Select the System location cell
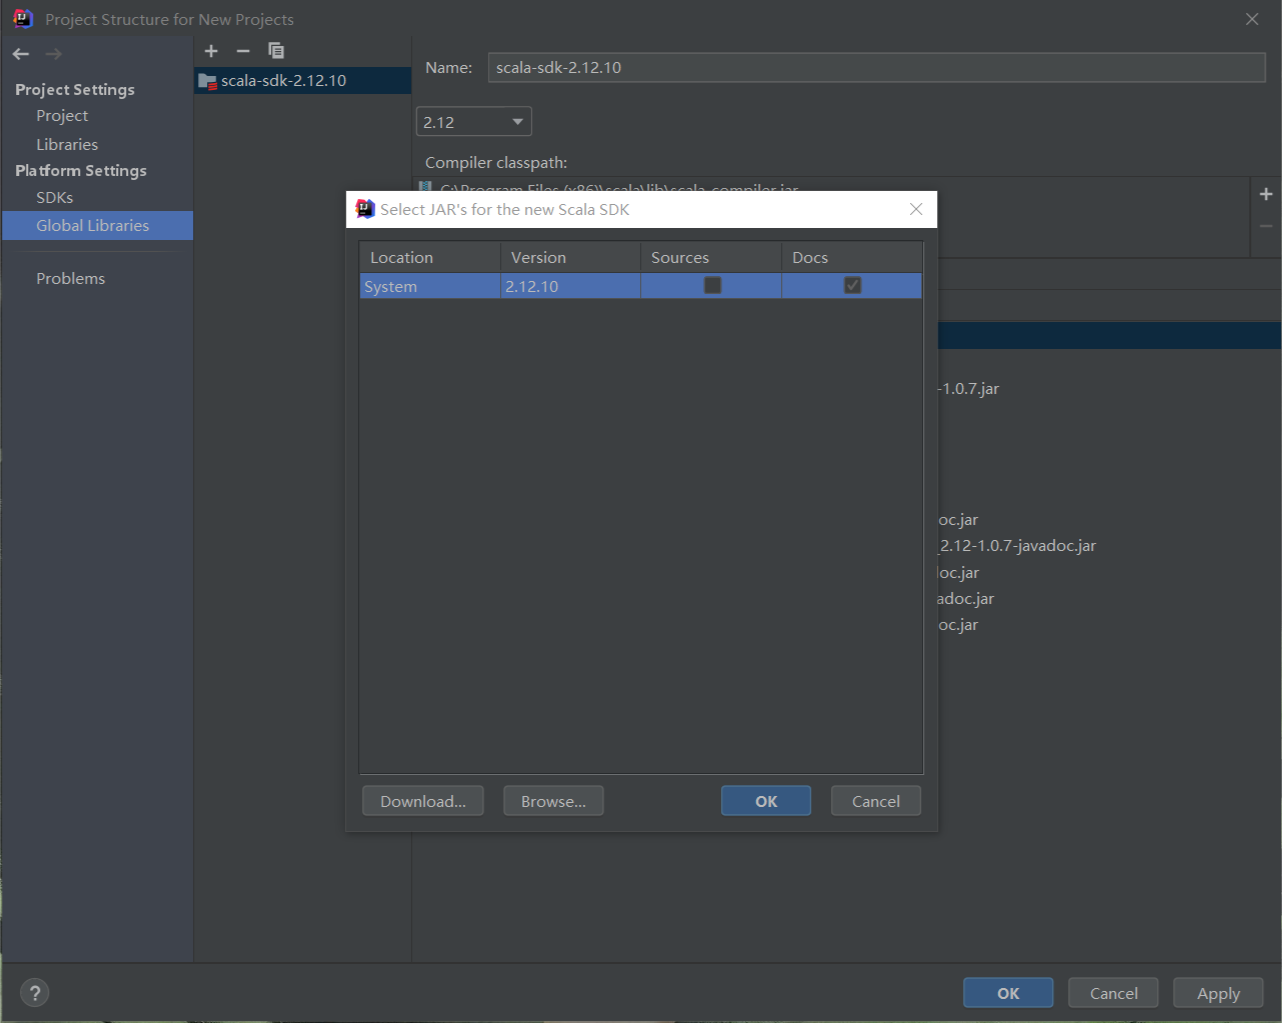This screenshot has width=1282, height=1023. point(430,287)
